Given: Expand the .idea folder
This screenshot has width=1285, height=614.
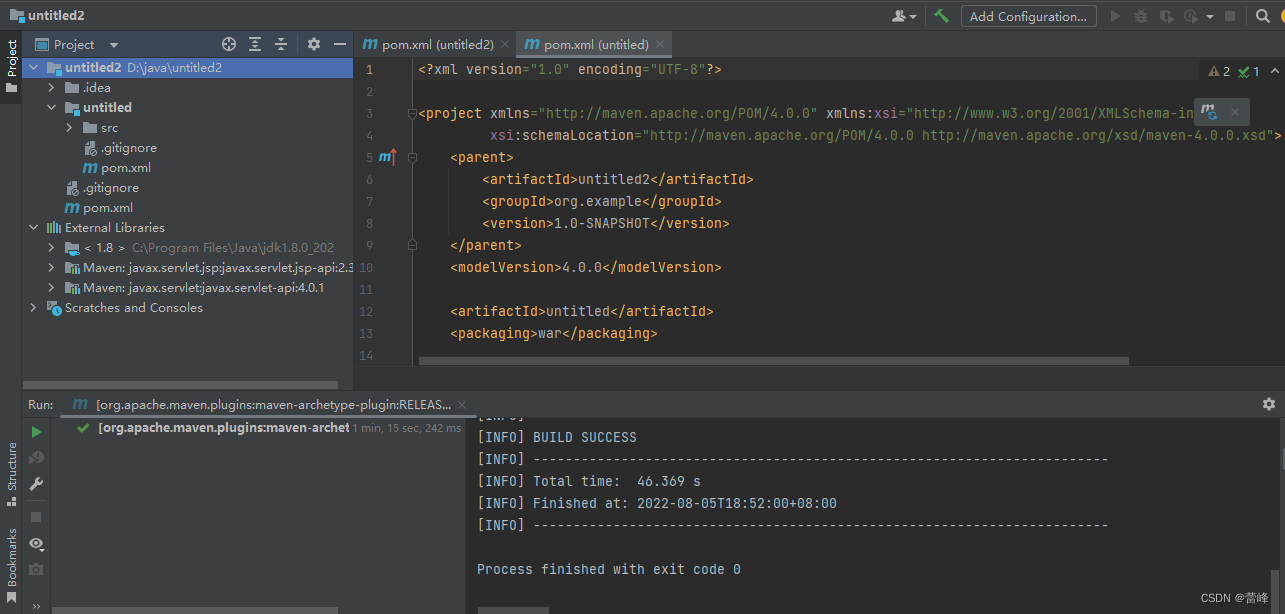Looking at the screenshot, I should click(x=51, y=88).
